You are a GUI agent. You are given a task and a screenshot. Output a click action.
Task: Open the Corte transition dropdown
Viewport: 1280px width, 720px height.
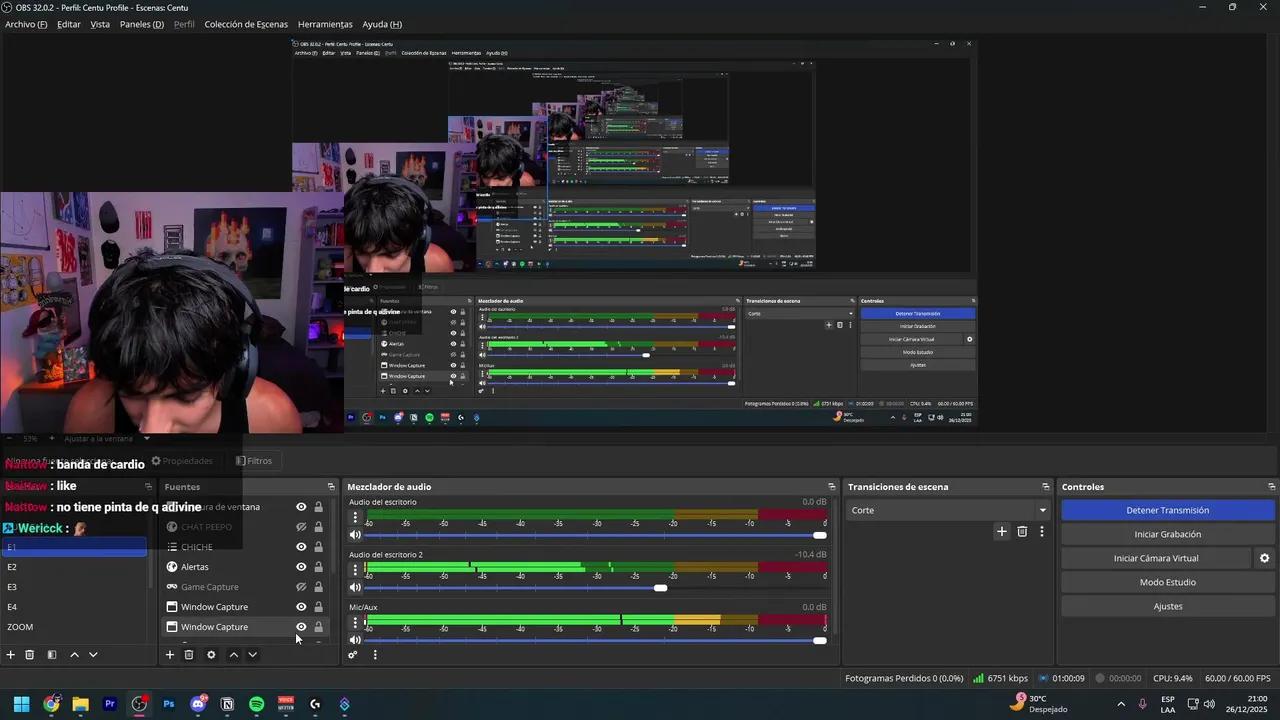point(948,510)
